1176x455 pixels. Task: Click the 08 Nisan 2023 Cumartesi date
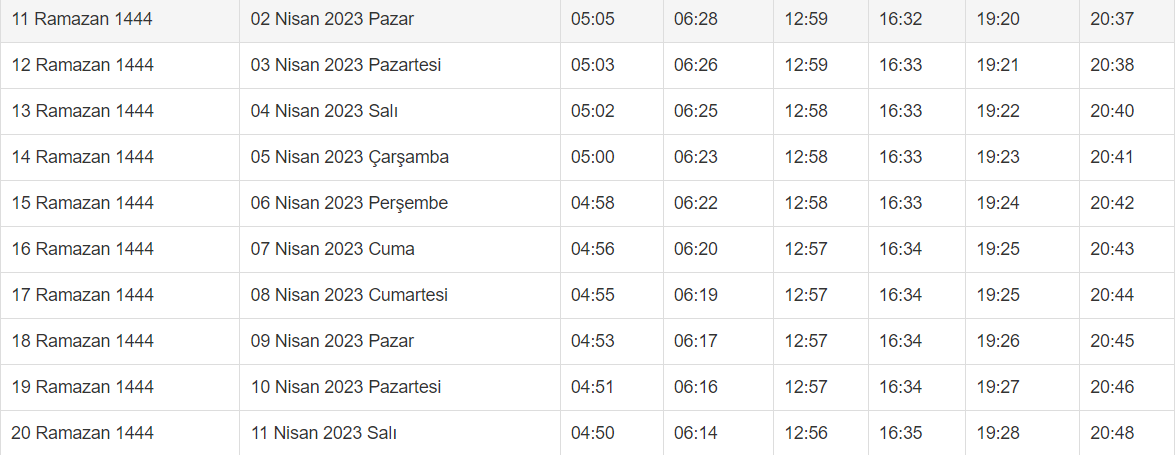click(349, 295)
